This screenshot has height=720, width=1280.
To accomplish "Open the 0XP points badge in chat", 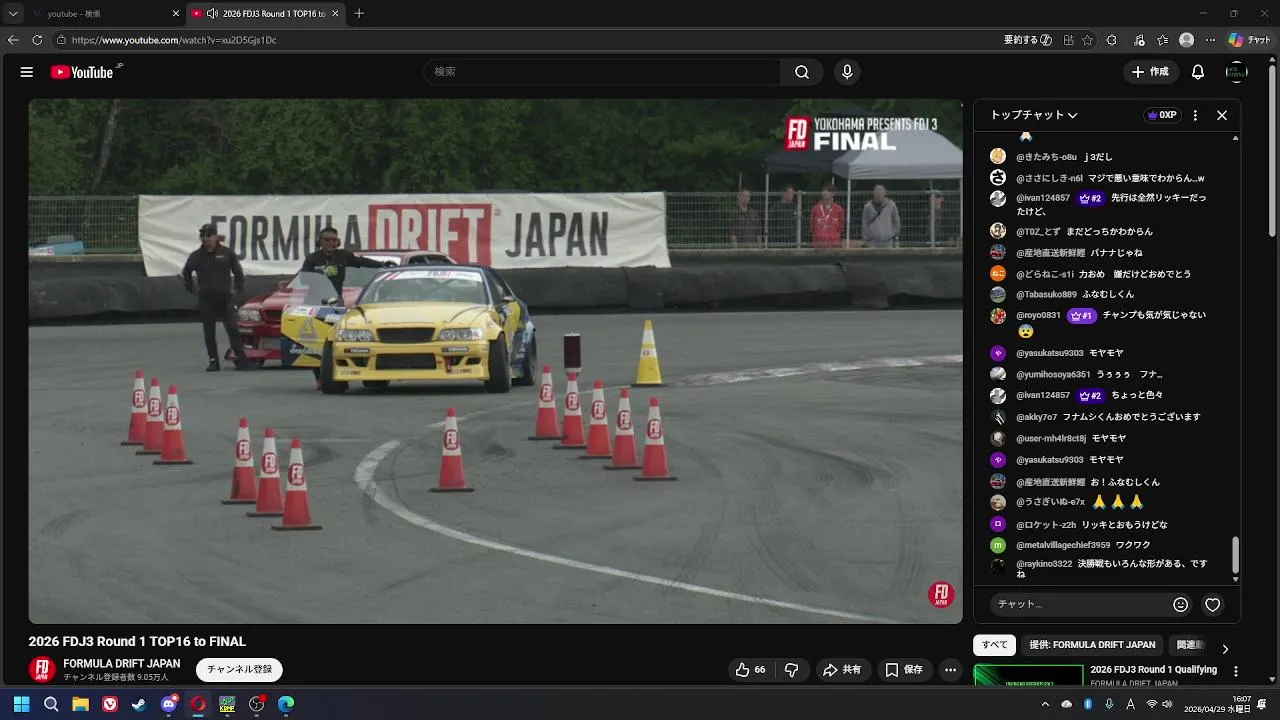I will [x=1162, y=115].
